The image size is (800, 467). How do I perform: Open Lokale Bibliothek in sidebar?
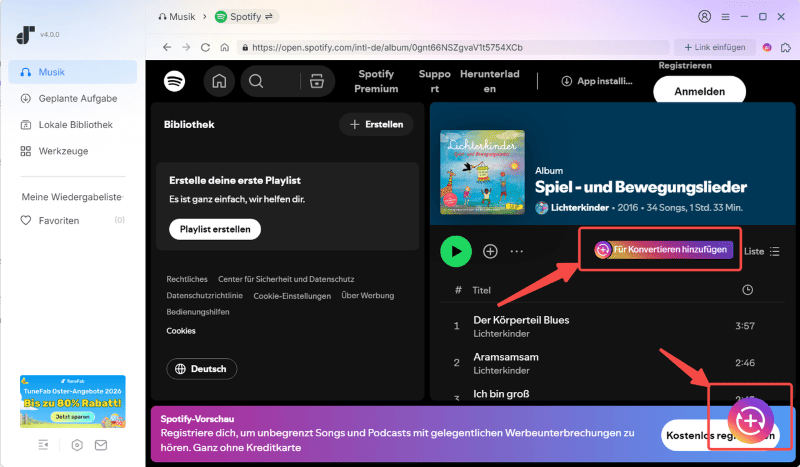pos(66,125)
